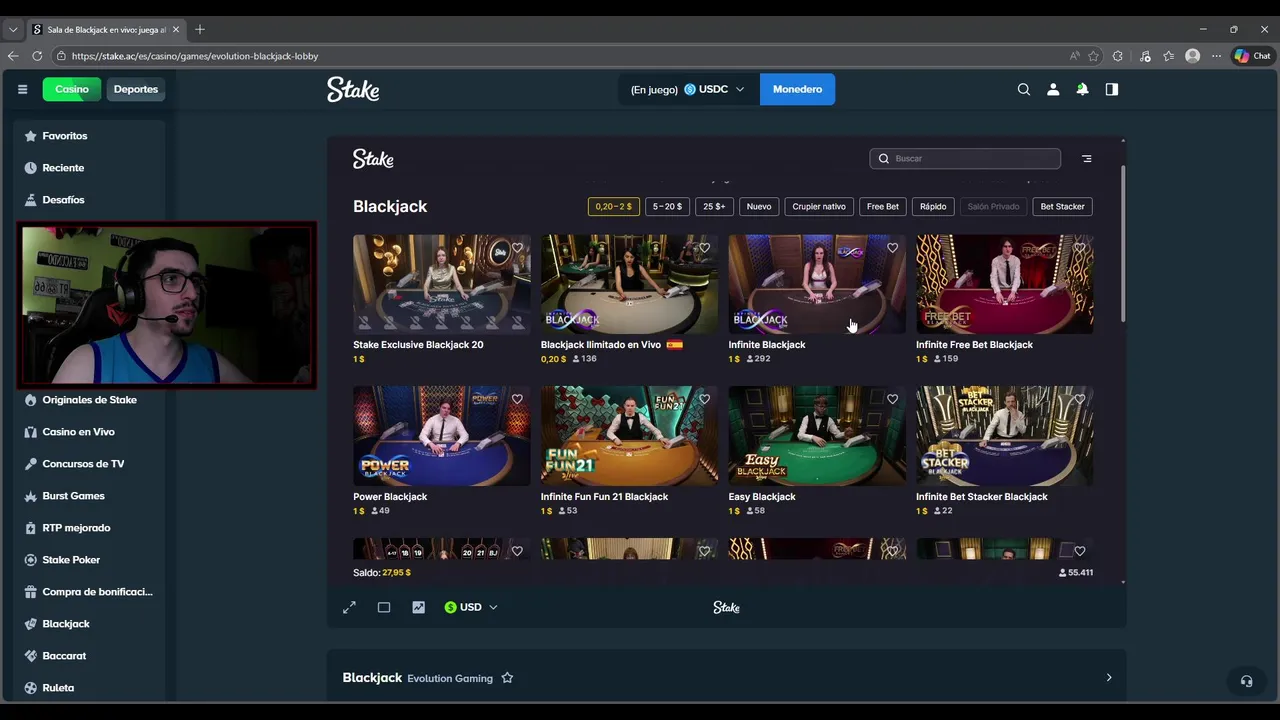This screenshot has width=1280, height=720.
Task: Toggle the 0,20–2 $ filter chip
Action: point(613,206)
